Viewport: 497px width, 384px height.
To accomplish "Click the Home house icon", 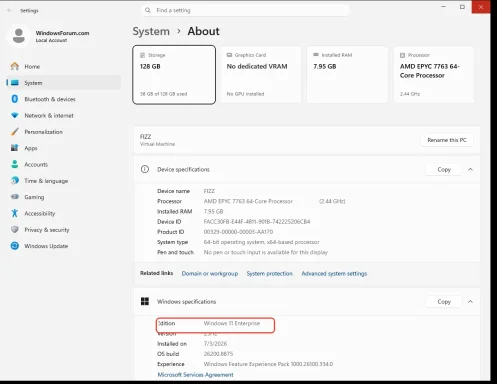I will pos(15,66).
